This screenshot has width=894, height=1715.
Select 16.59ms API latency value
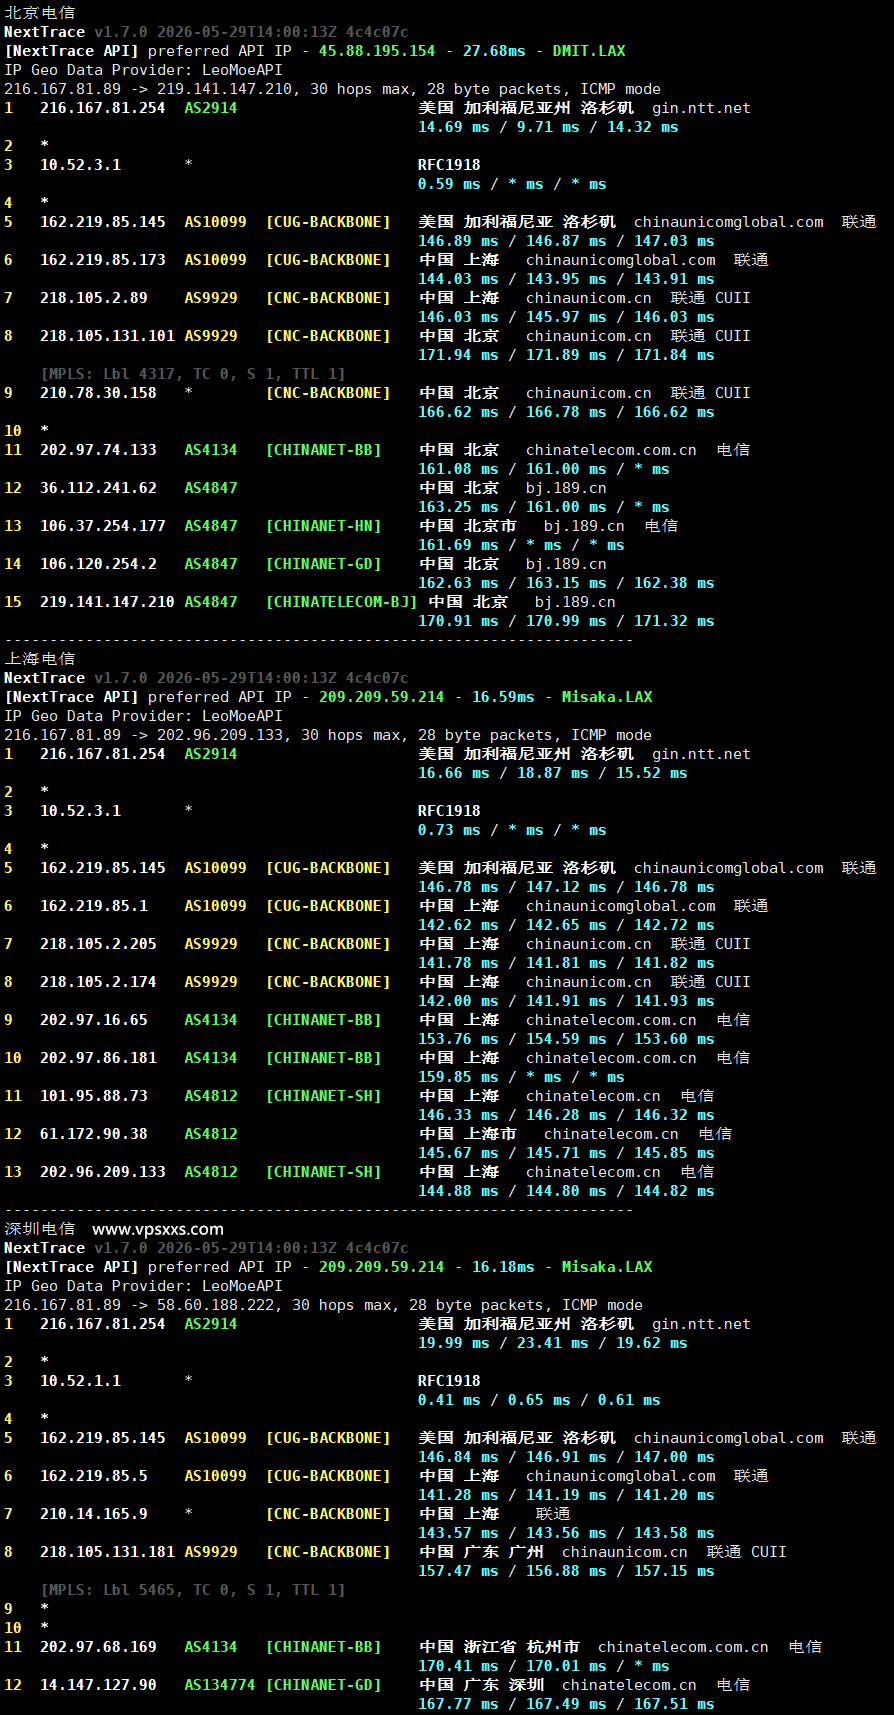point(503,697)
